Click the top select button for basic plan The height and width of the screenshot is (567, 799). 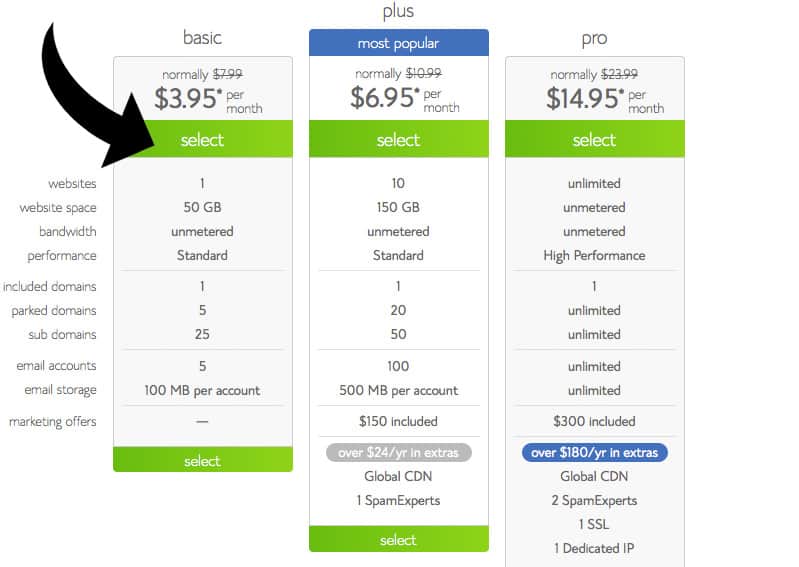tap(202, 140)
